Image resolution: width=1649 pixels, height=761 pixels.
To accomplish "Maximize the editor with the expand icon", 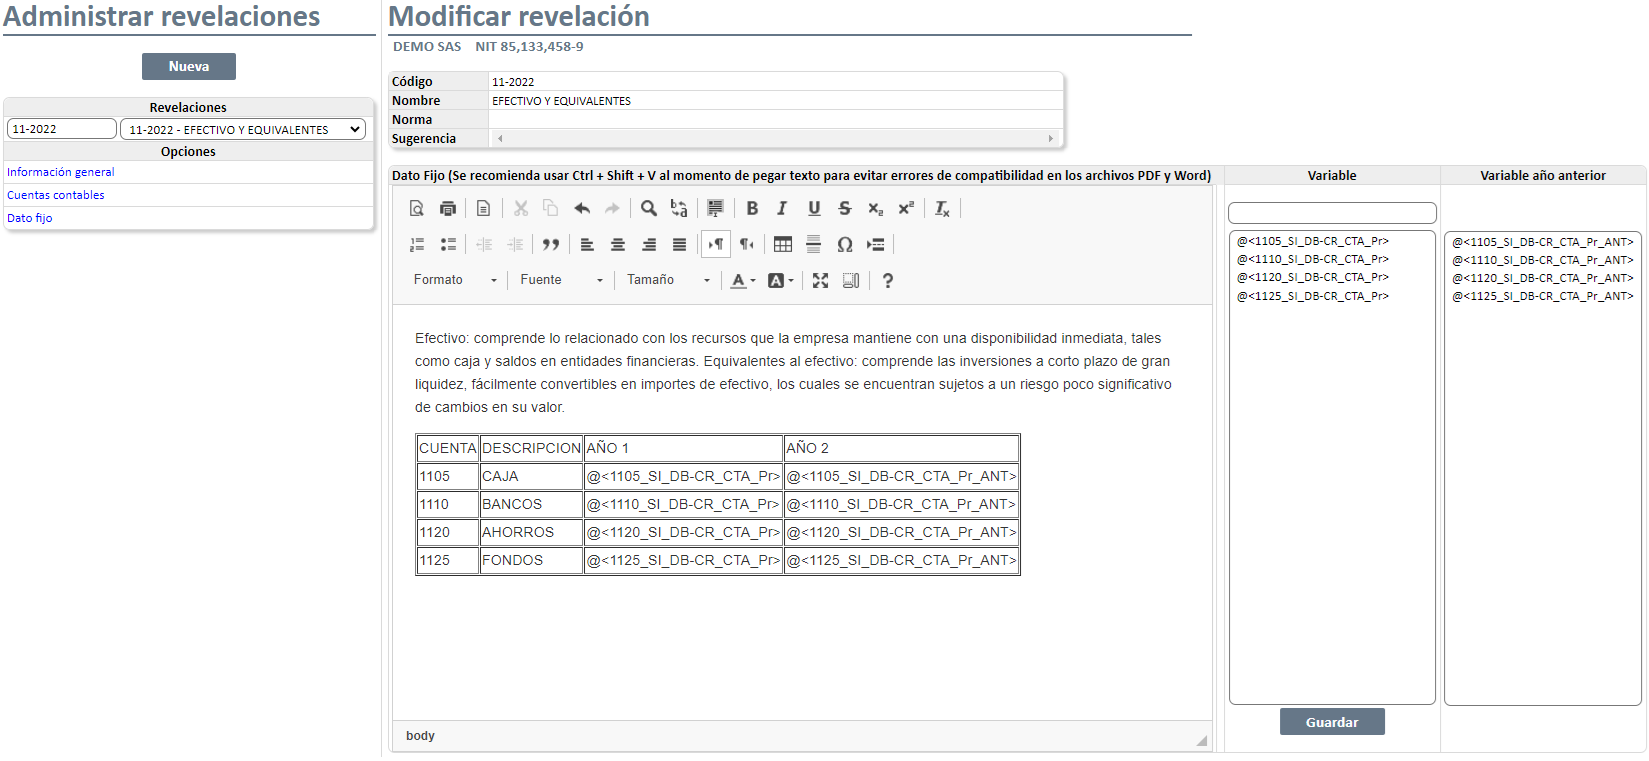I will pos(820,280).
